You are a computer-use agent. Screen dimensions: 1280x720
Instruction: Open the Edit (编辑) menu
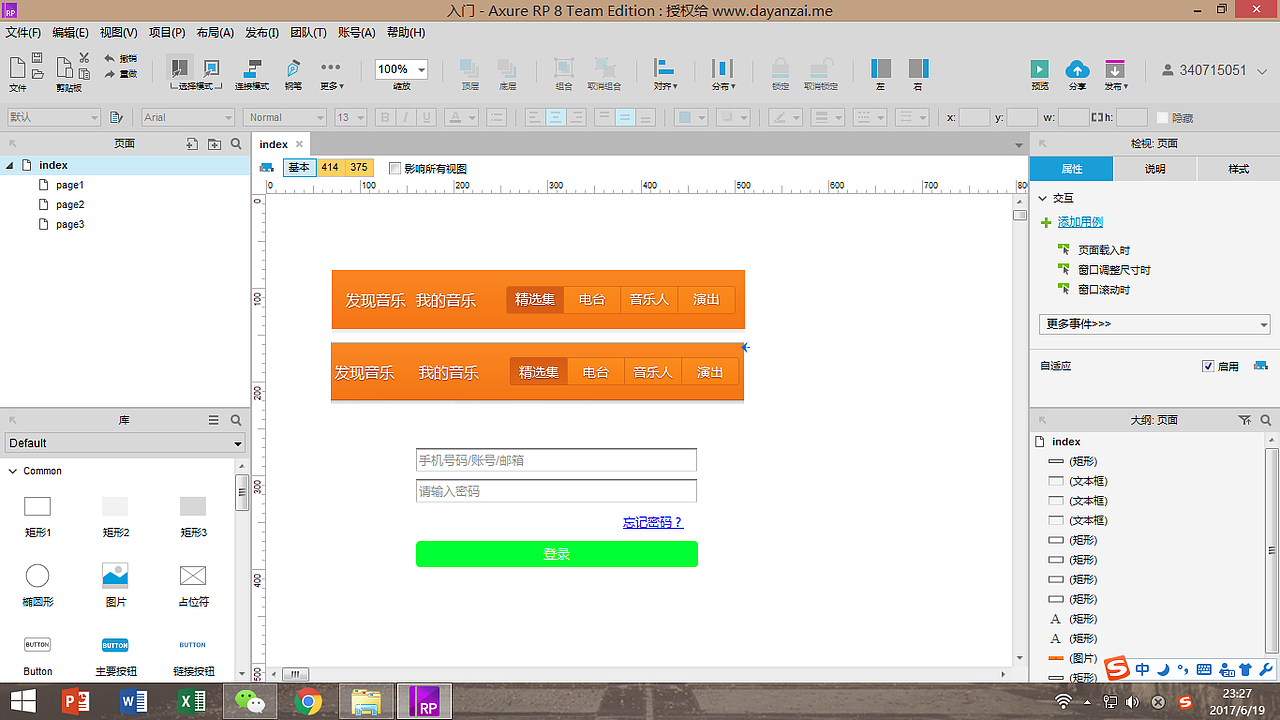click(x=70, y=33)
